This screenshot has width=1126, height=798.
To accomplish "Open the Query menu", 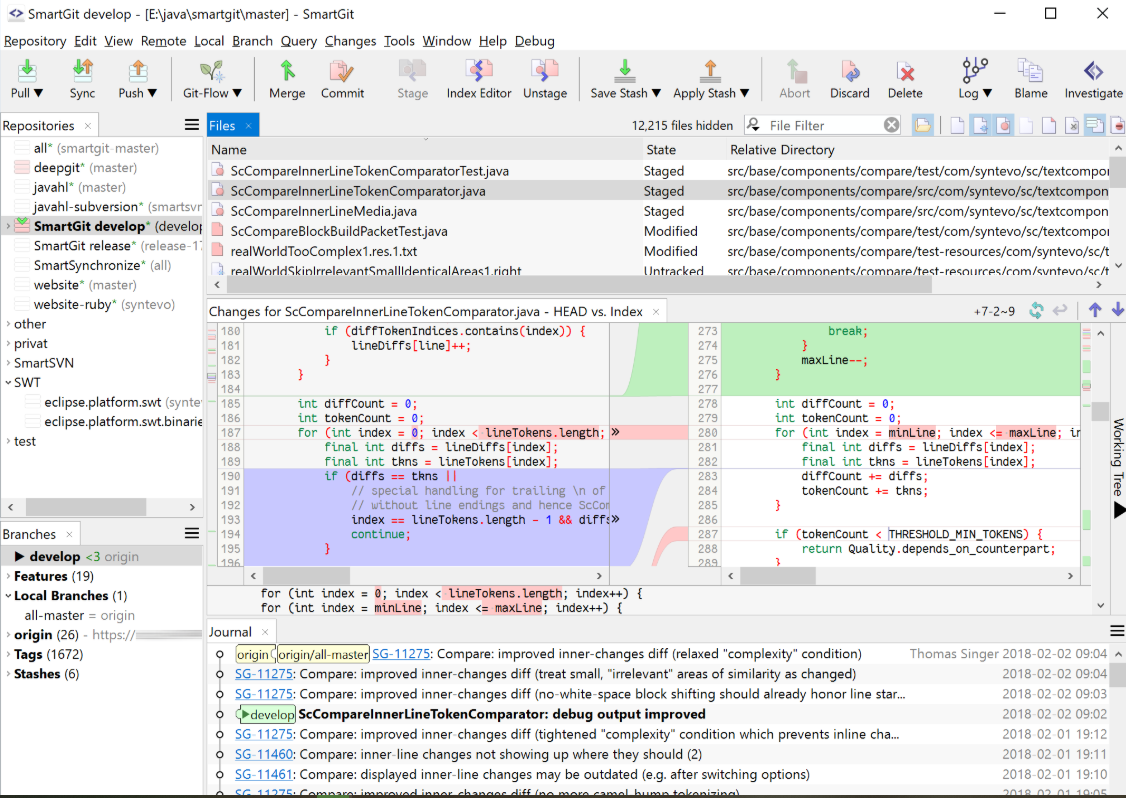I will point(299,41).
